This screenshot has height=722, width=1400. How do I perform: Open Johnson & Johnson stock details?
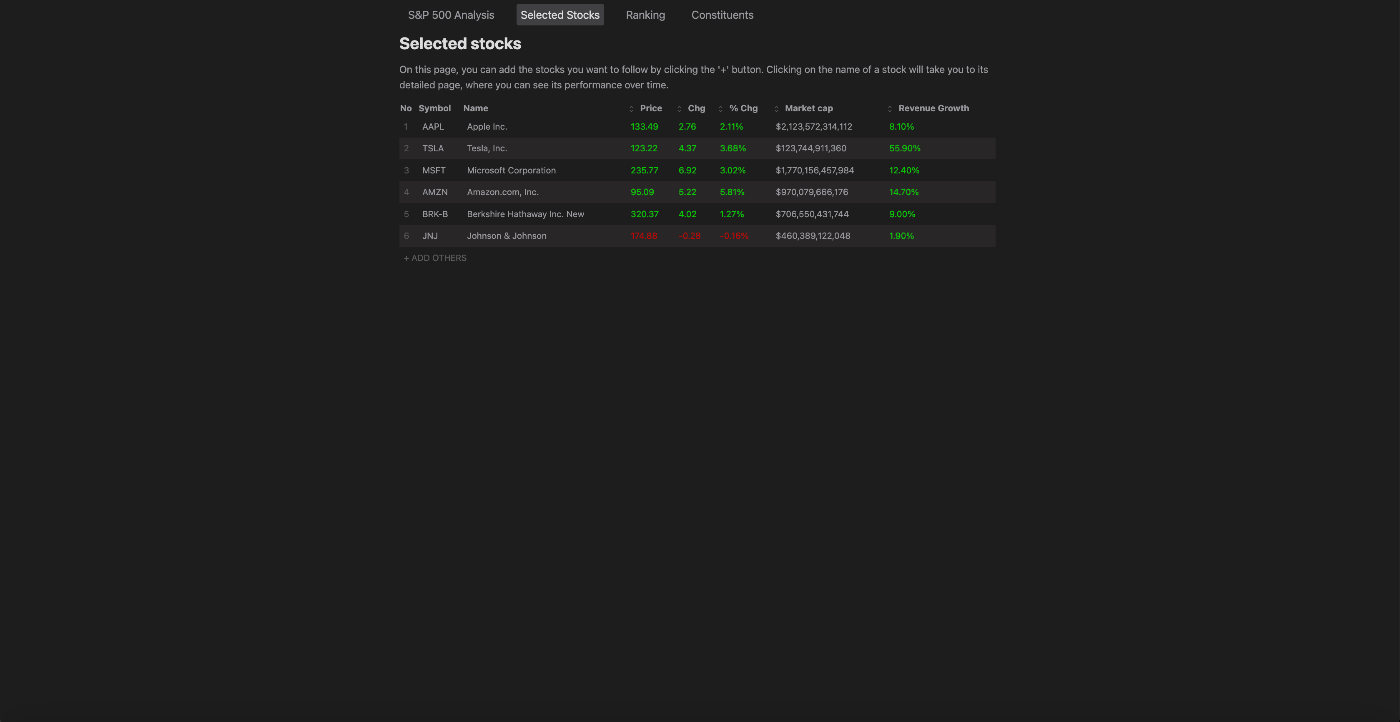coord(507,237)
